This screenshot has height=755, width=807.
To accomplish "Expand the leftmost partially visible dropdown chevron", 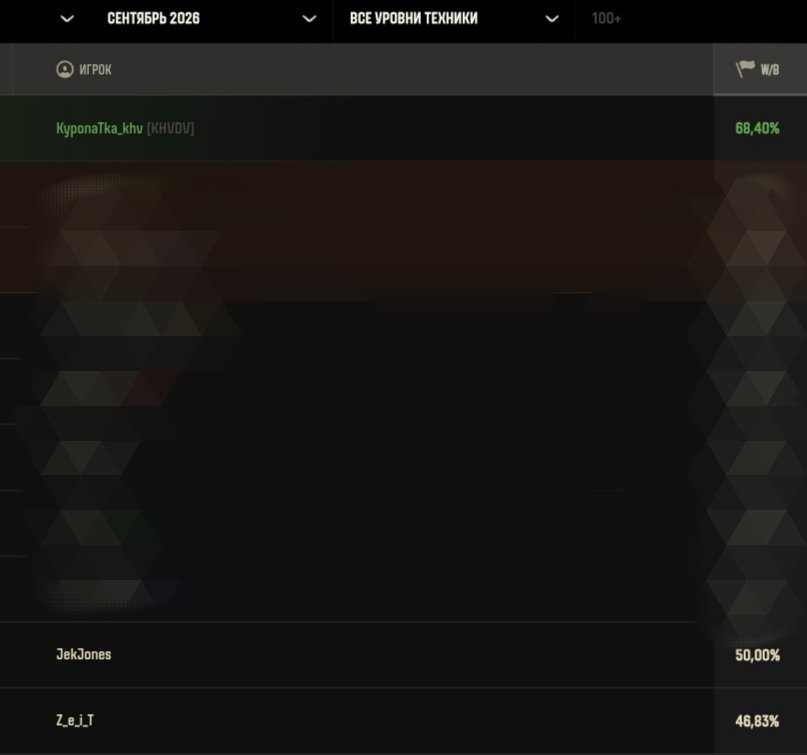I will coord(67,19).
